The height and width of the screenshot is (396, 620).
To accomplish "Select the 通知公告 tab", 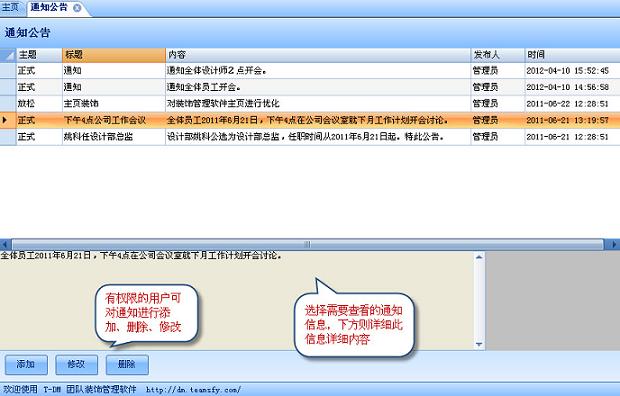I will [x=49, y=7].
